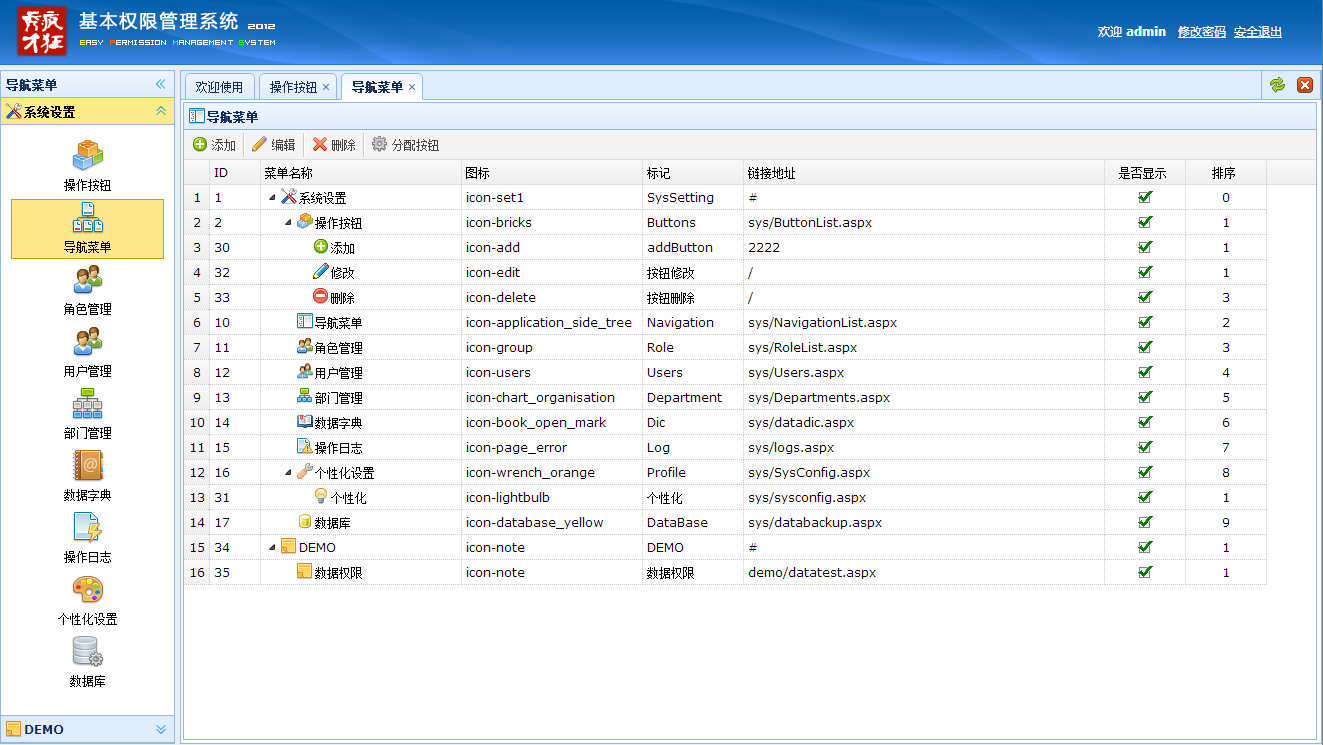Click the 链接地址 column header

tap(924, 173)
